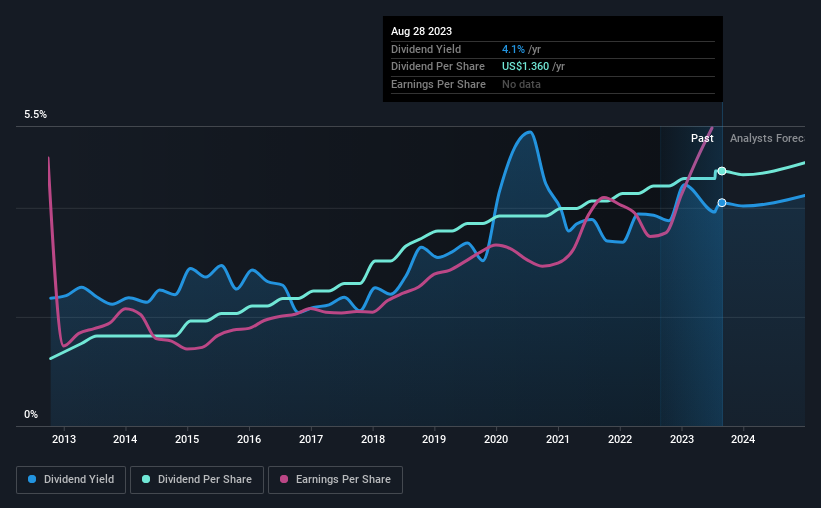The width and height of the screenshot is (821, 508).
Task: Click the 2016 year label on the axis
Action: pyautogui.click(x=249, y=439)
